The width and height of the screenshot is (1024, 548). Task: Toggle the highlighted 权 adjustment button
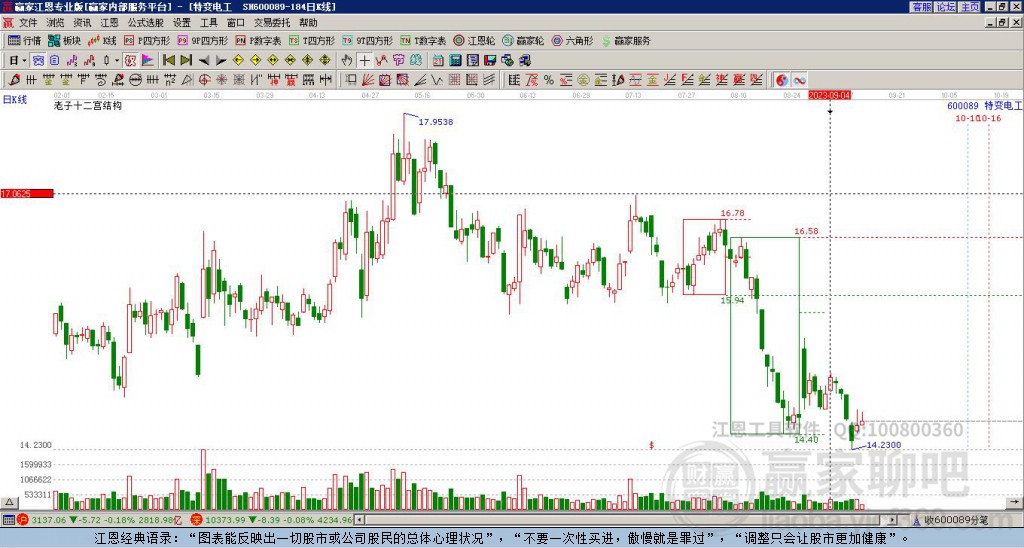click(x=130, y=60)
